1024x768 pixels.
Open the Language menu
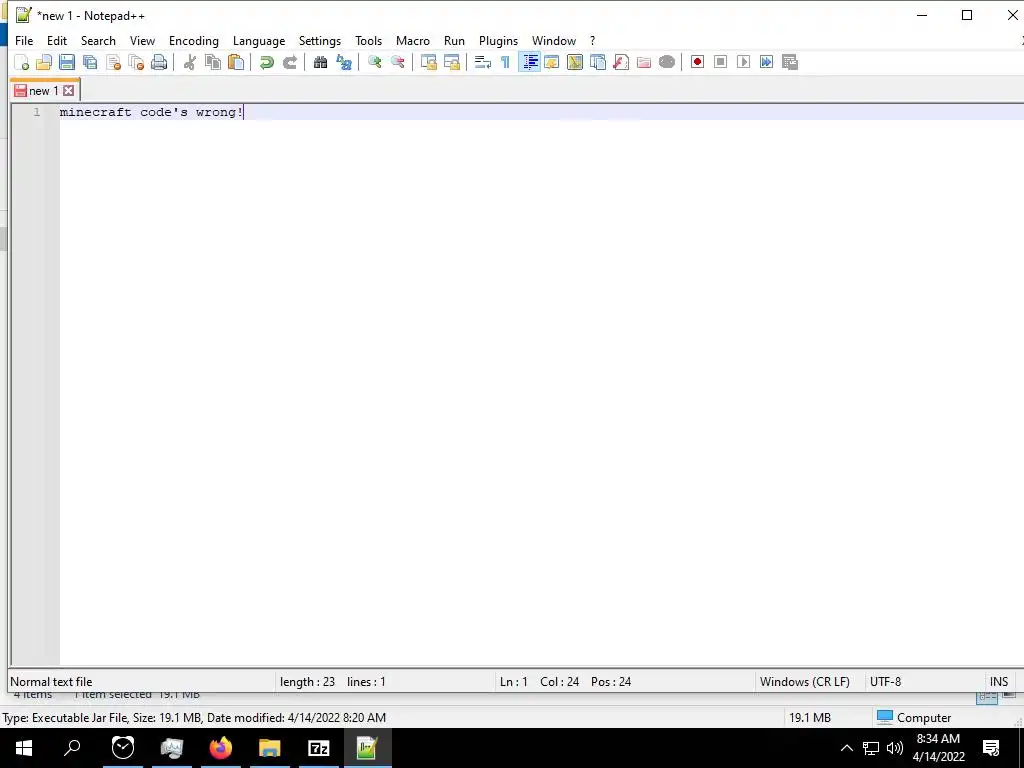(x=259, y=40)
